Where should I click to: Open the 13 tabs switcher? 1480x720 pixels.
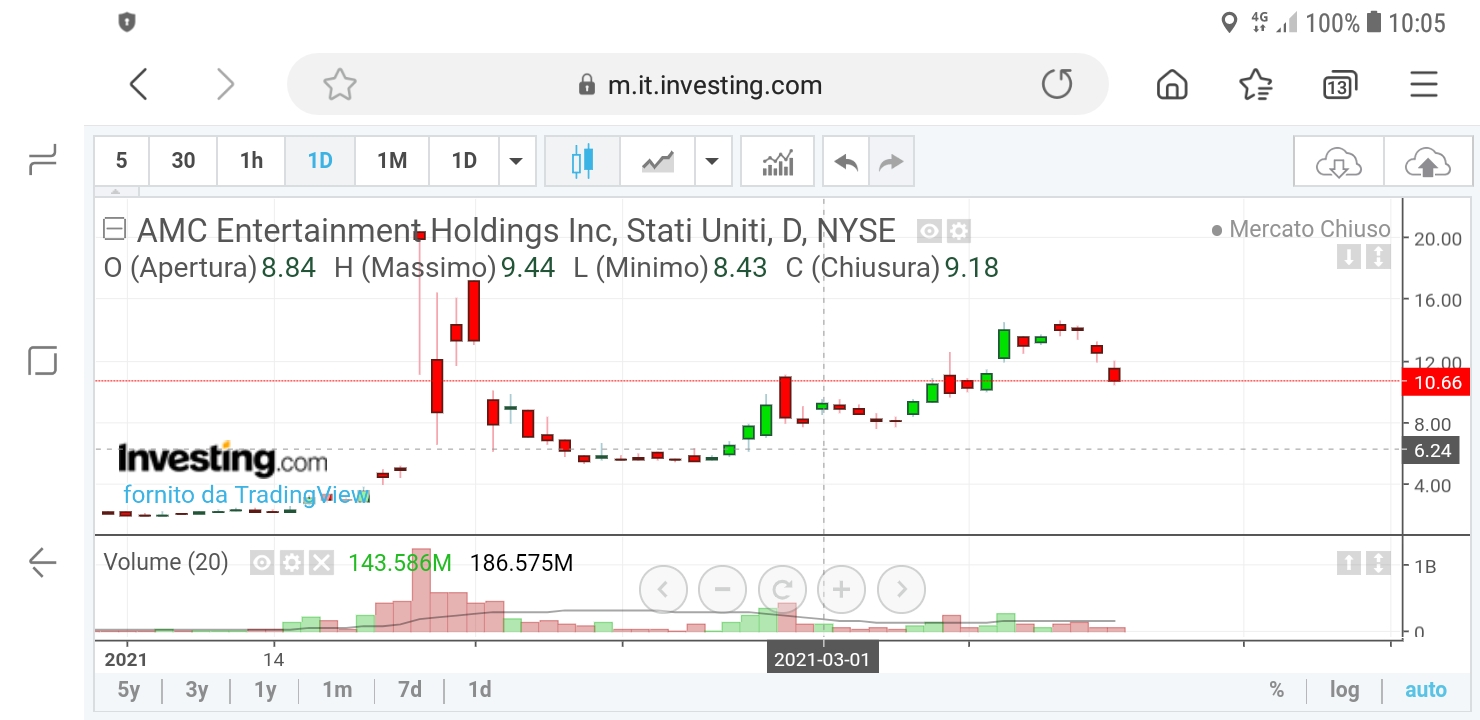[1340, 85]
